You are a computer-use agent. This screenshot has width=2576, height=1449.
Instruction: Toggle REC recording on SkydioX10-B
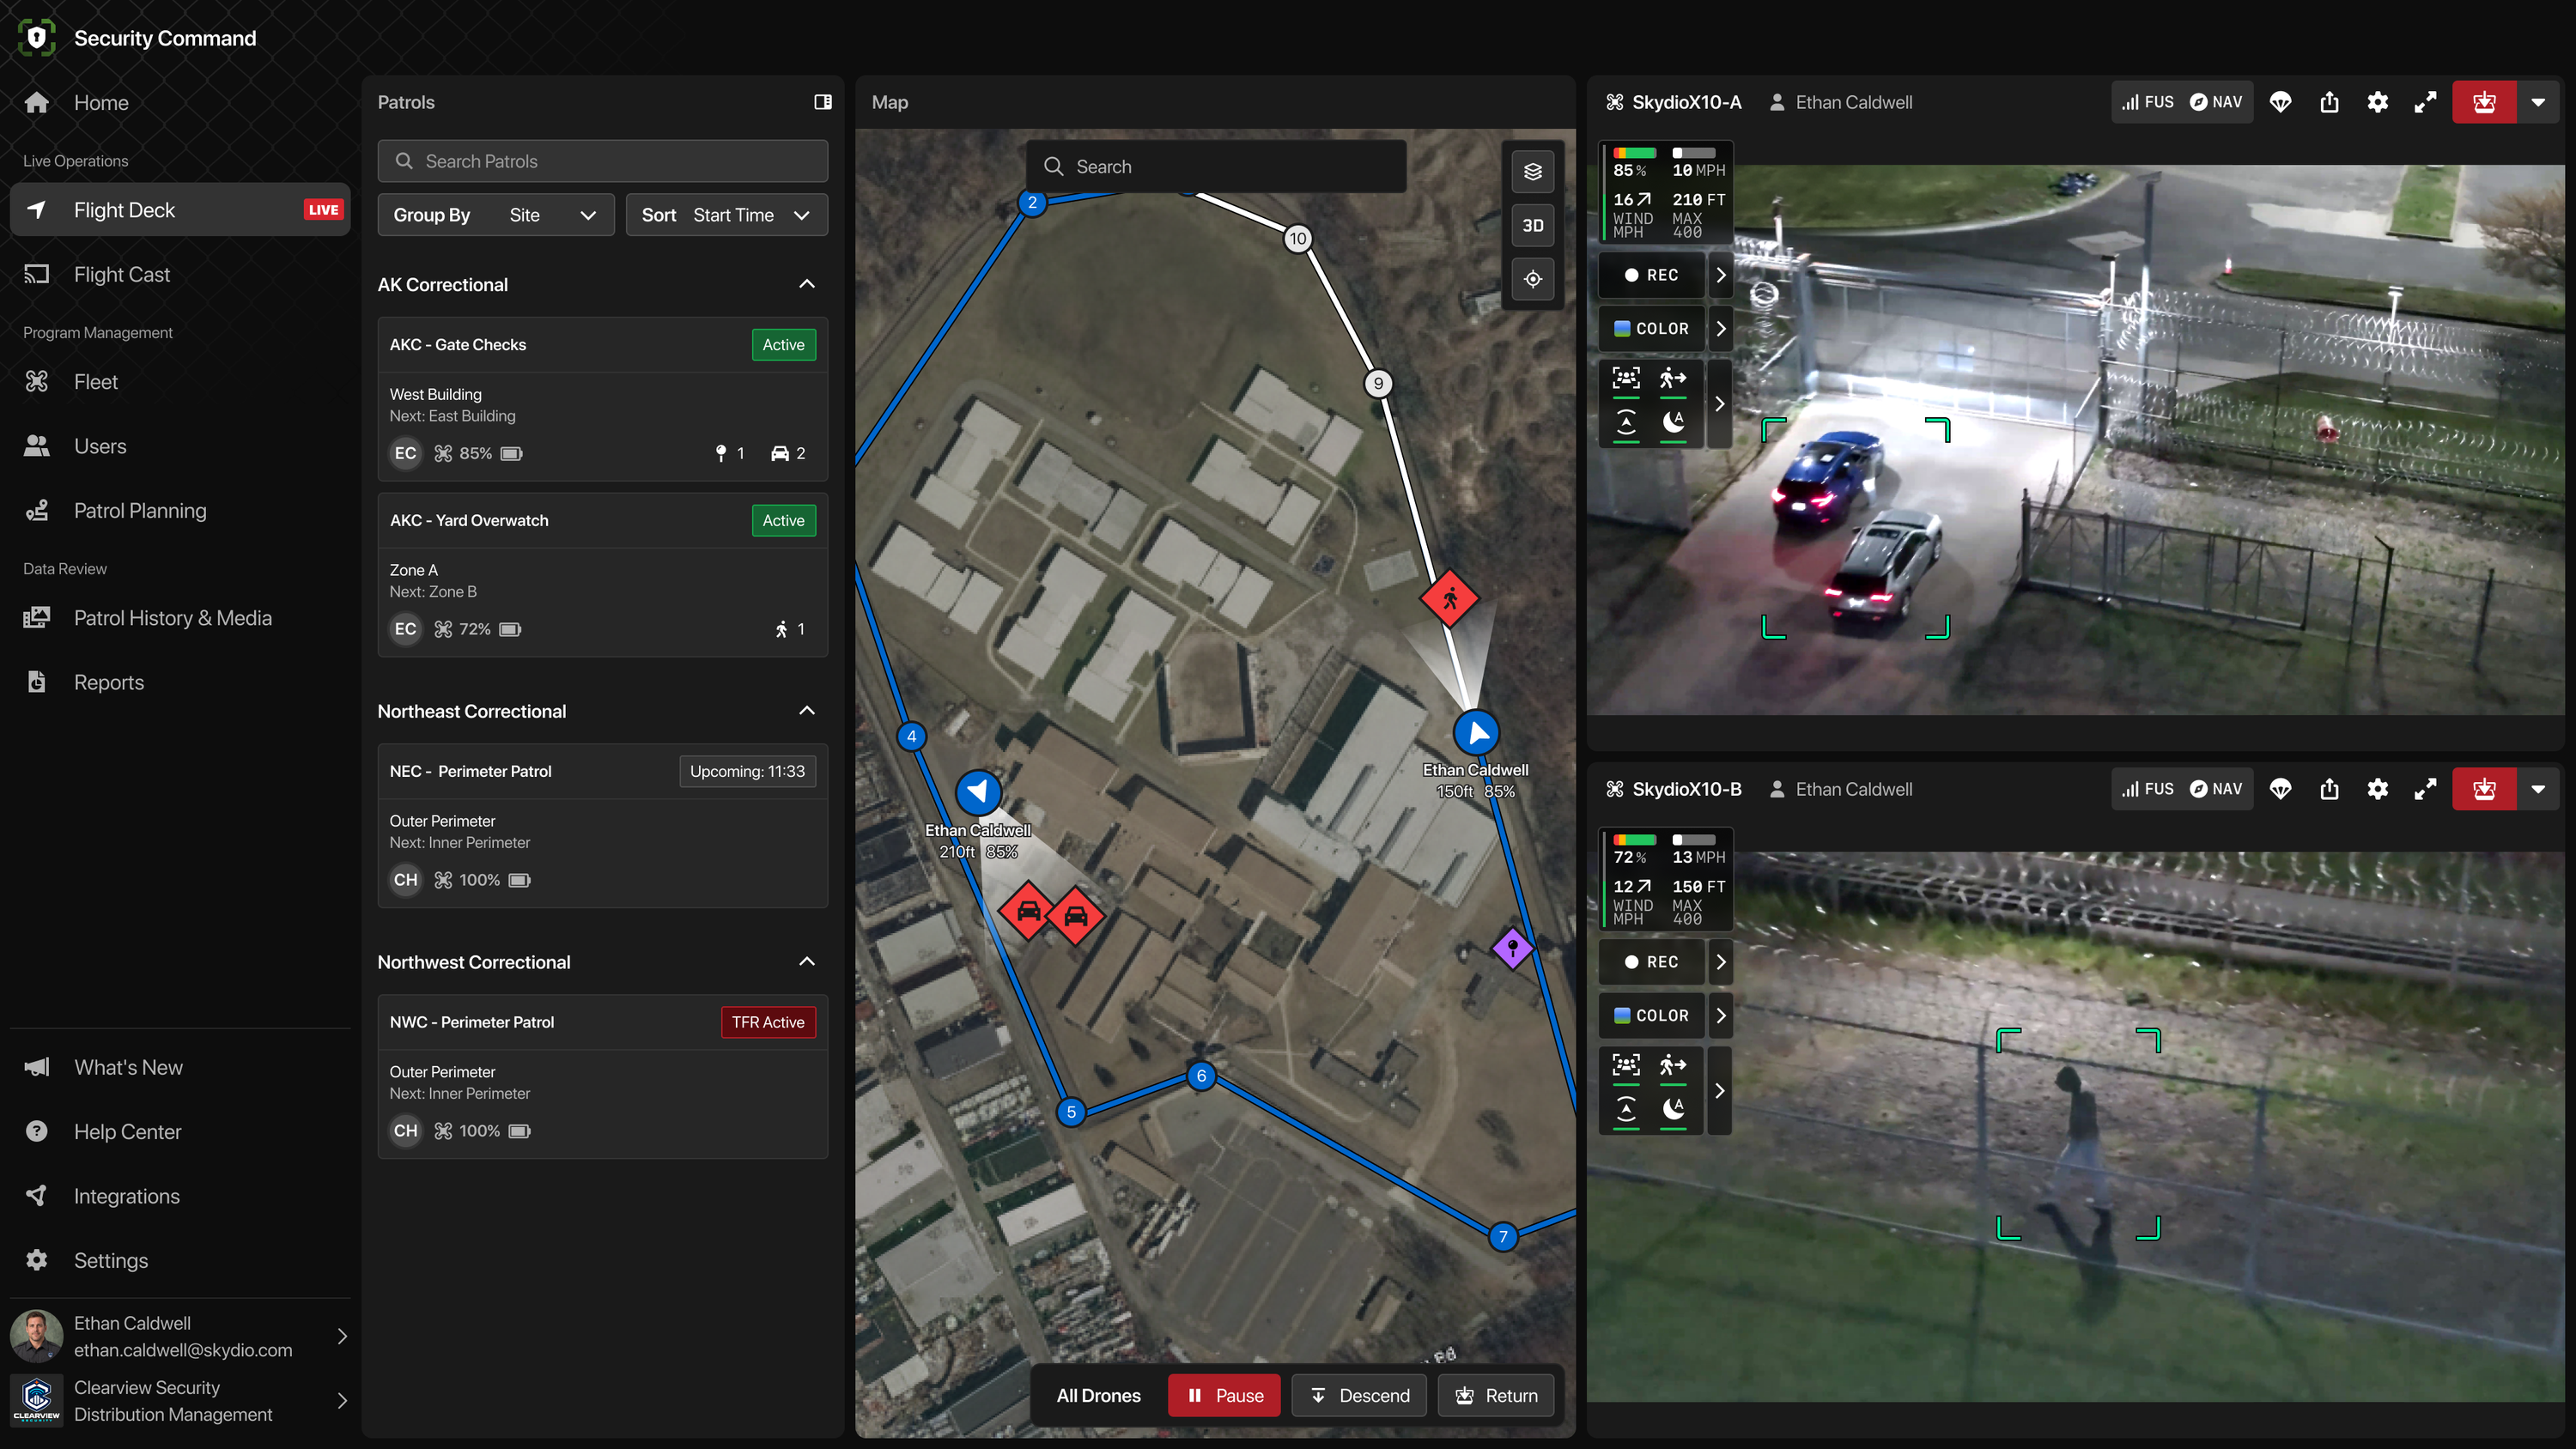pyautogui.click(x=1651, y=962)
